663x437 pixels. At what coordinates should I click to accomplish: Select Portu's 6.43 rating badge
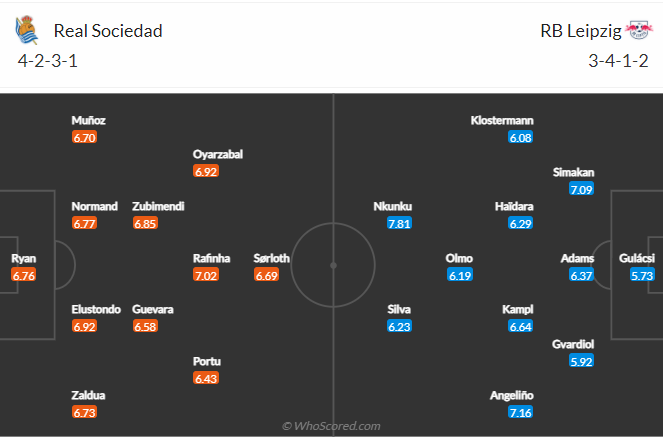pyautogui.click(x=206, y=378)
